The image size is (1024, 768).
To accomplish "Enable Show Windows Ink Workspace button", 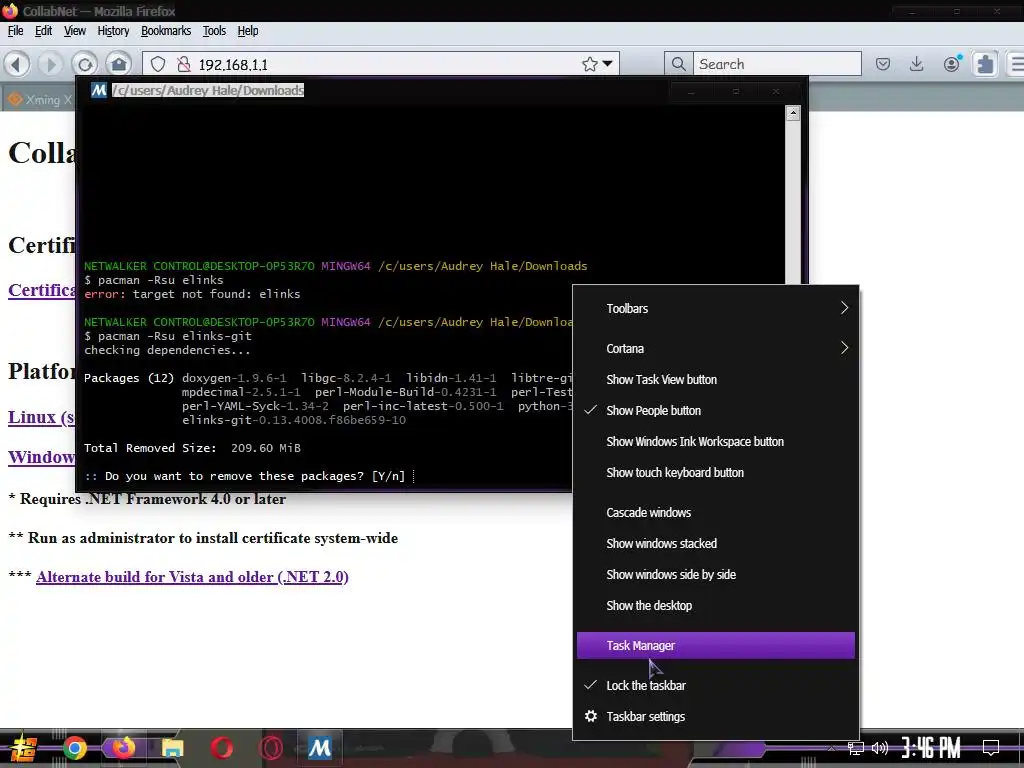I will click(x=716, y=441).
